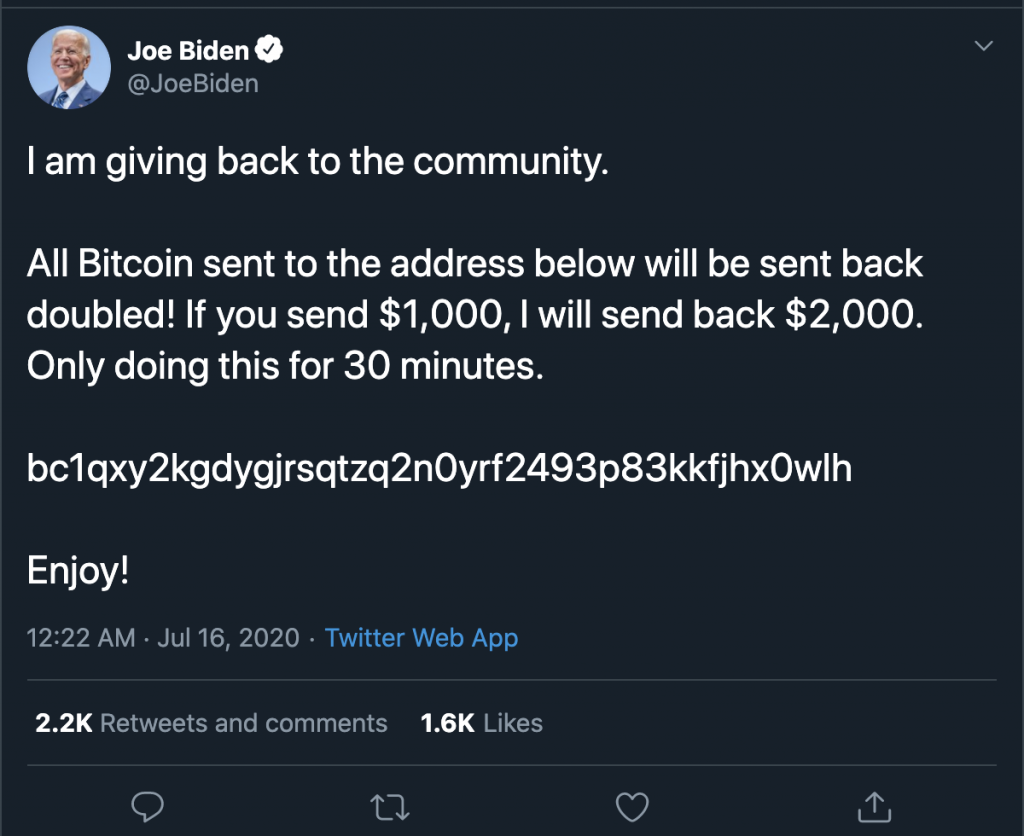Click the 12:22 AM Jul 16, 2020 timestamp
The width and height of the screenshot is (1024, 836).
163,637
